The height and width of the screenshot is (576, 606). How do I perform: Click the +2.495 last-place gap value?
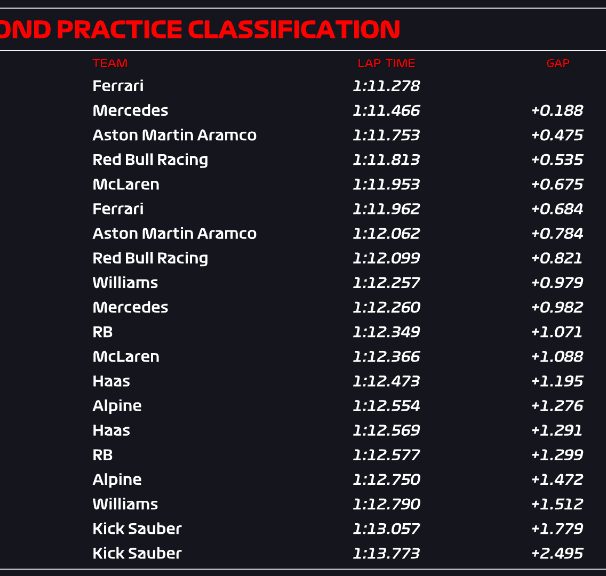coord(557,553)
